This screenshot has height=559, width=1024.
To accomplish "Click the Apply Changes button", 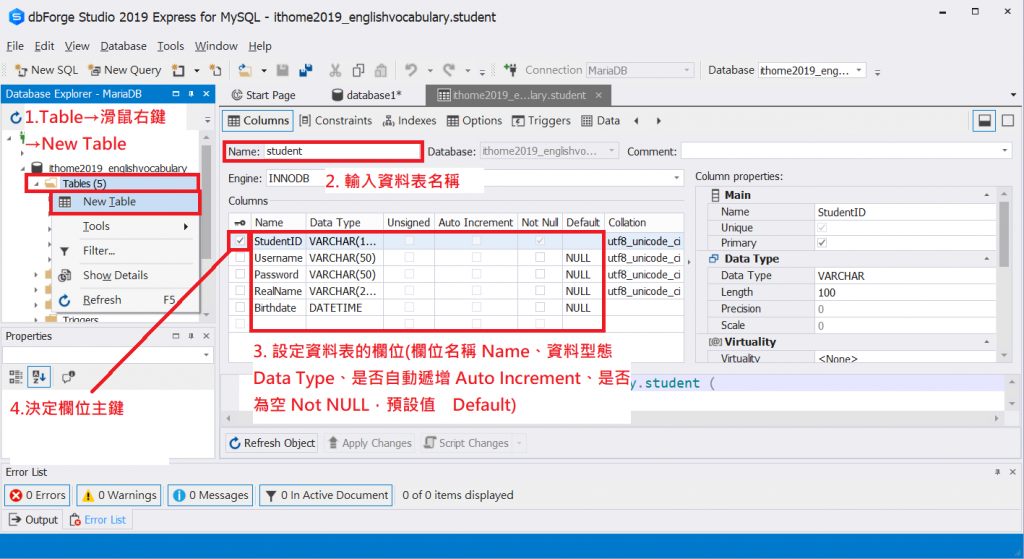I will coord(370,443).
